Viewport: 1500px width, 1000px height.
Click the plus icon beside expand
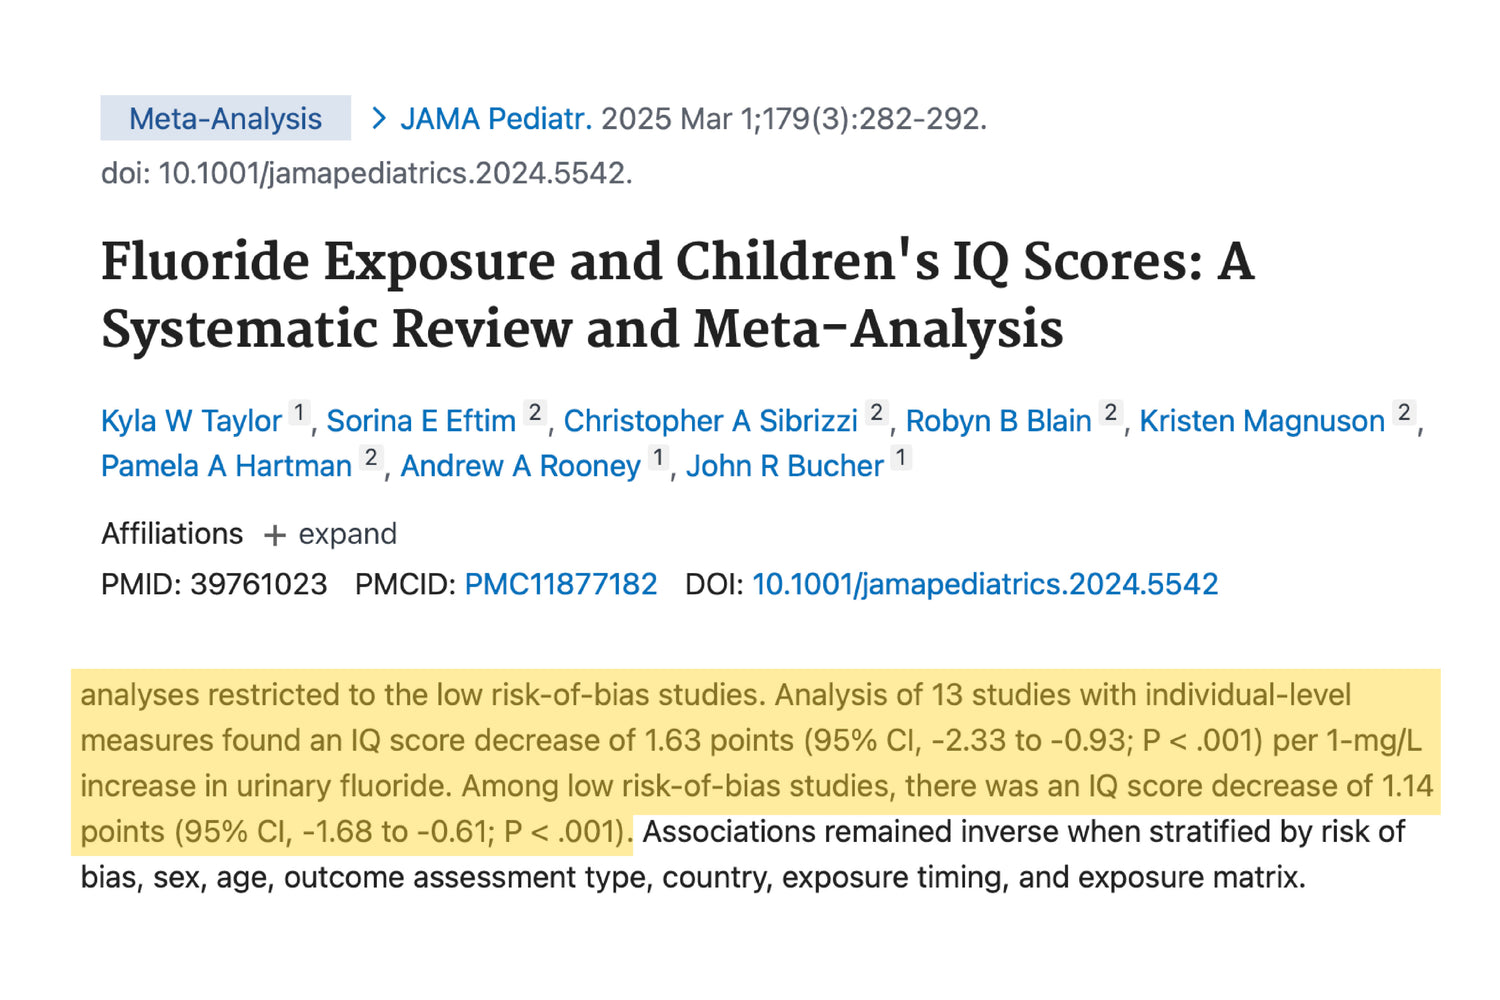[274, 536]
